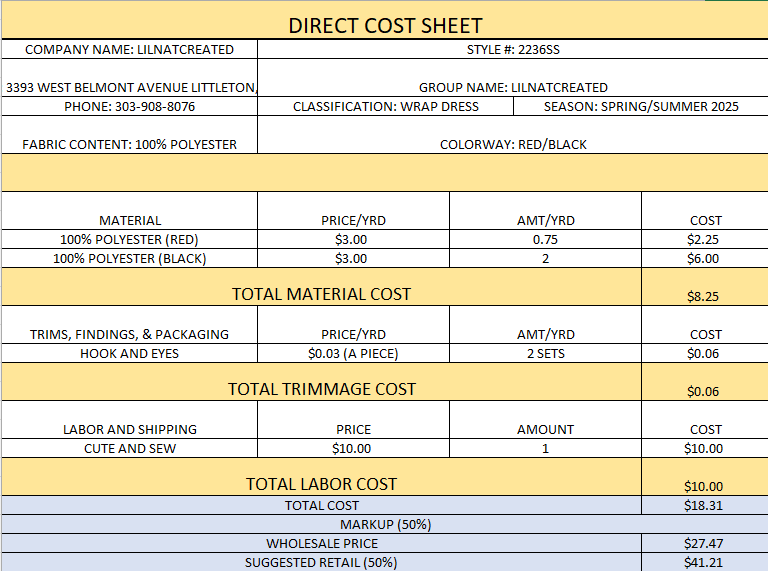Click the PHONE: 303-908-8076 cell

click(129, 106)
